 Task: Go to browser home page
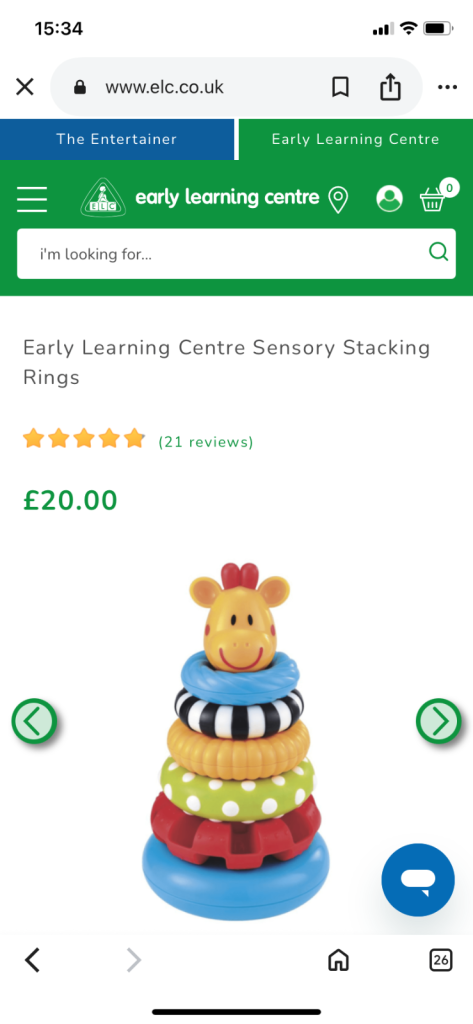pyautogui.click(x=338, y=960)
